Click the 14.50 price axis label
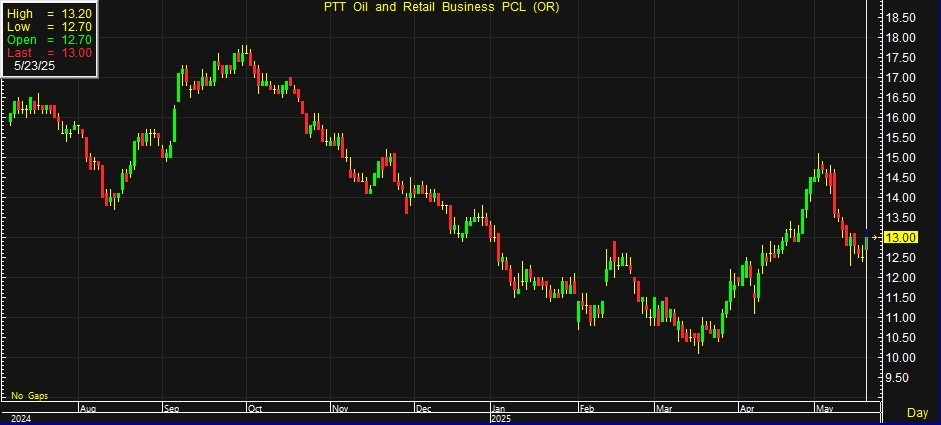 click(901, 178)
